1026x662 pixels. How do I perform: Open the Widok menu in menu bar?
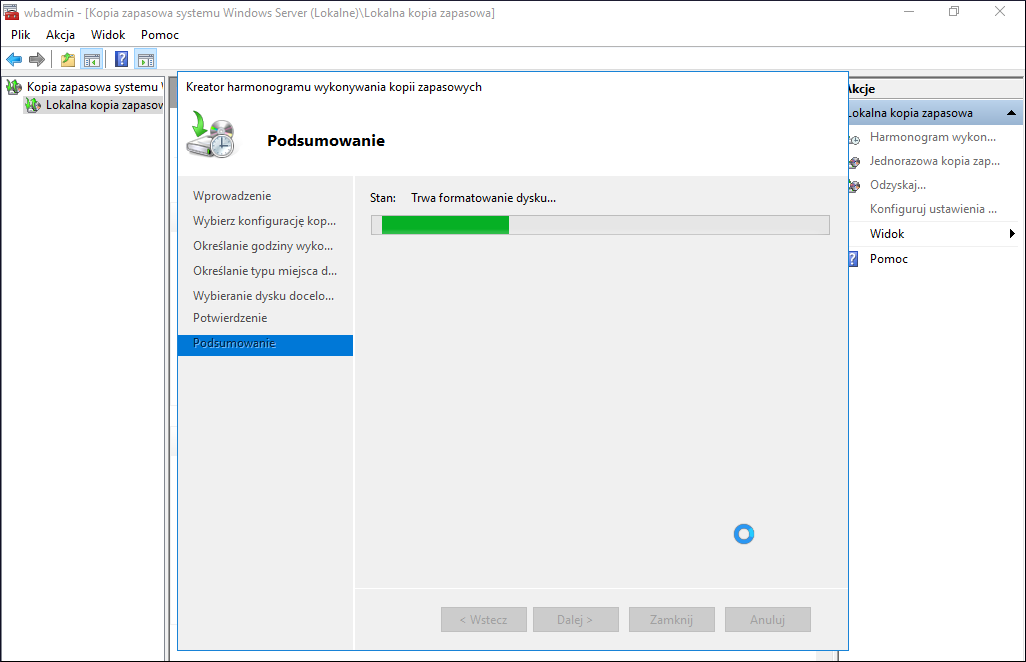[108, 35]
